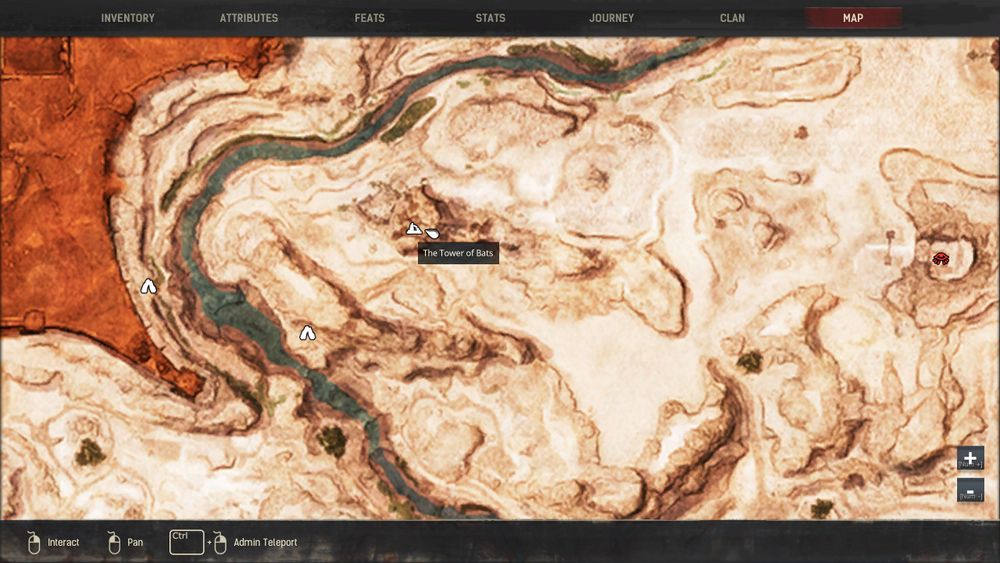
Task: Click the Ctrl key hint icon
Action: [186, 541]
